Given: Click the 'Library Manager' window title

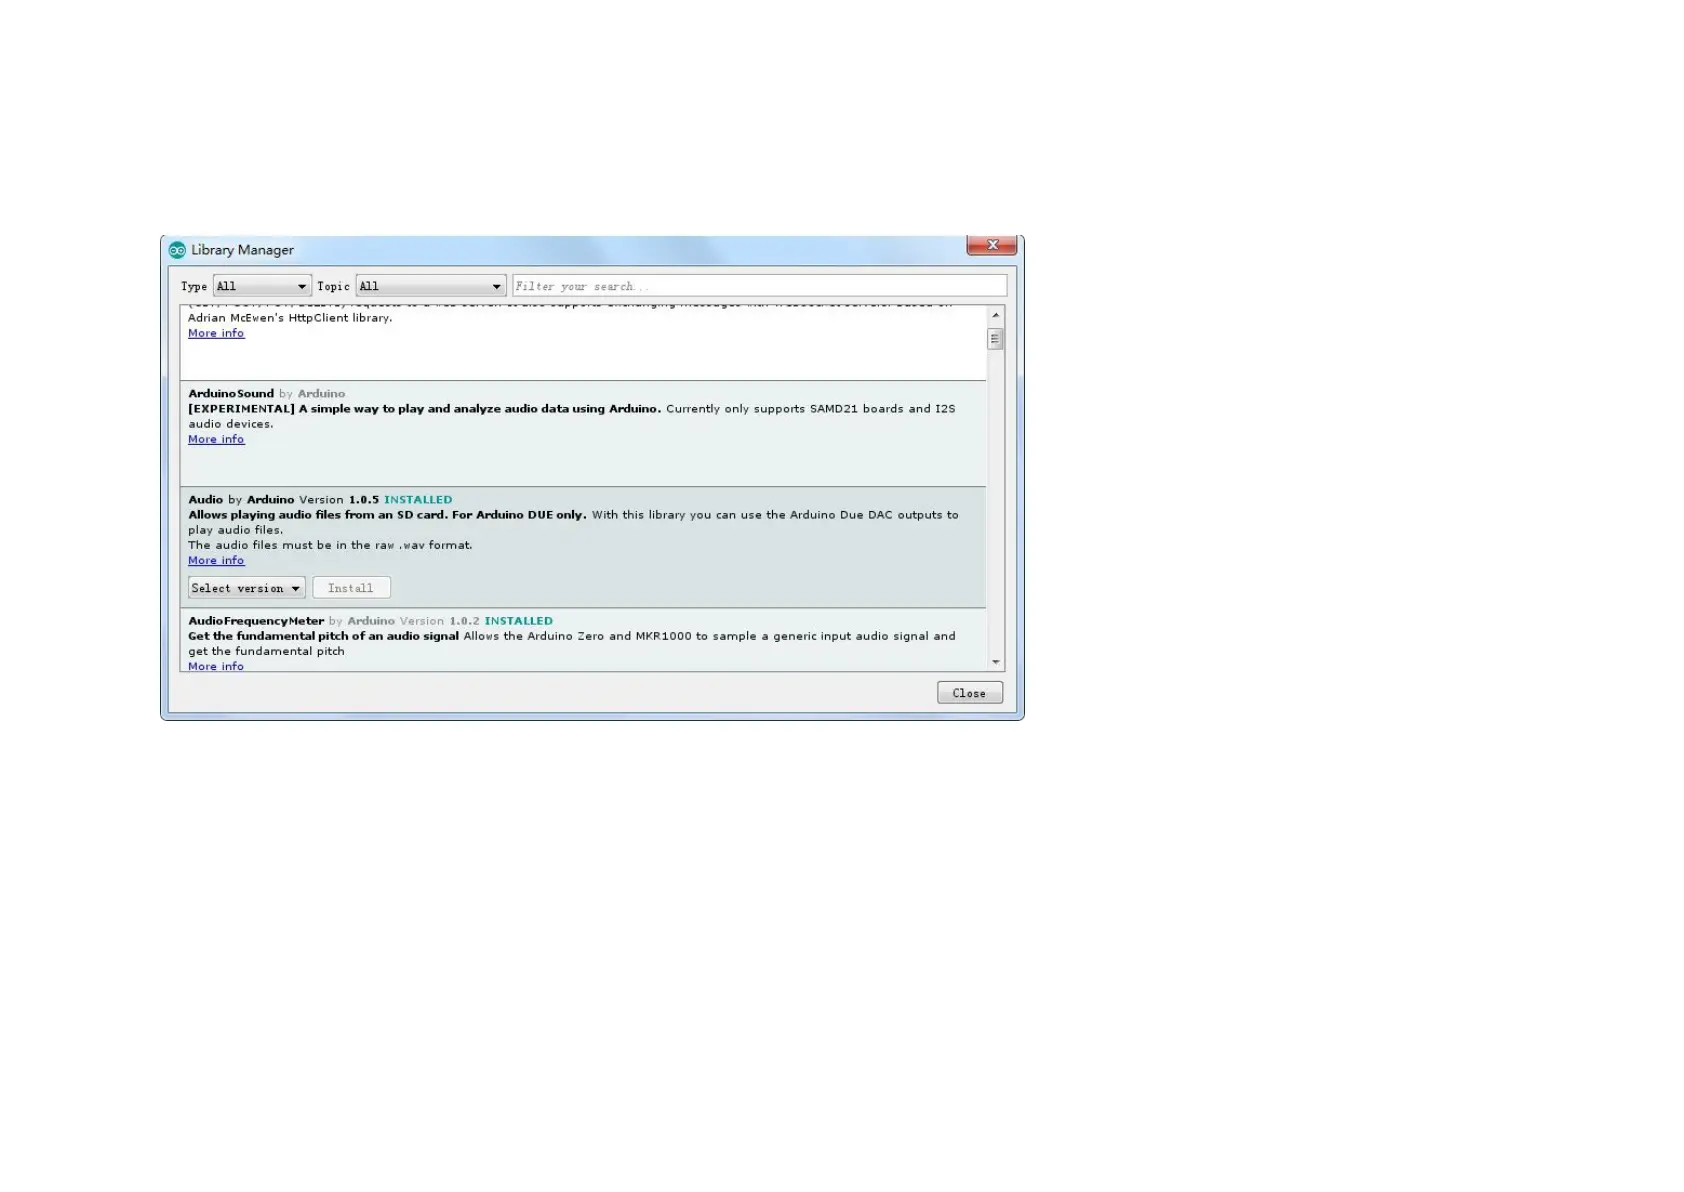Looking at the screenshot, I should click(243, 250).
